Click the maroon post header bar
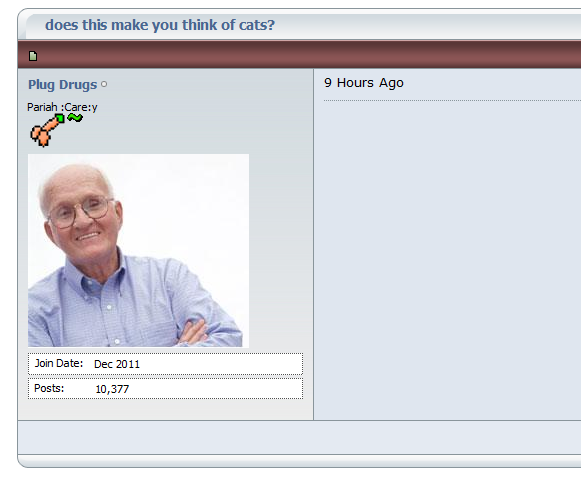The height and width of the screenshot is (480, 581). coord(299,55)
